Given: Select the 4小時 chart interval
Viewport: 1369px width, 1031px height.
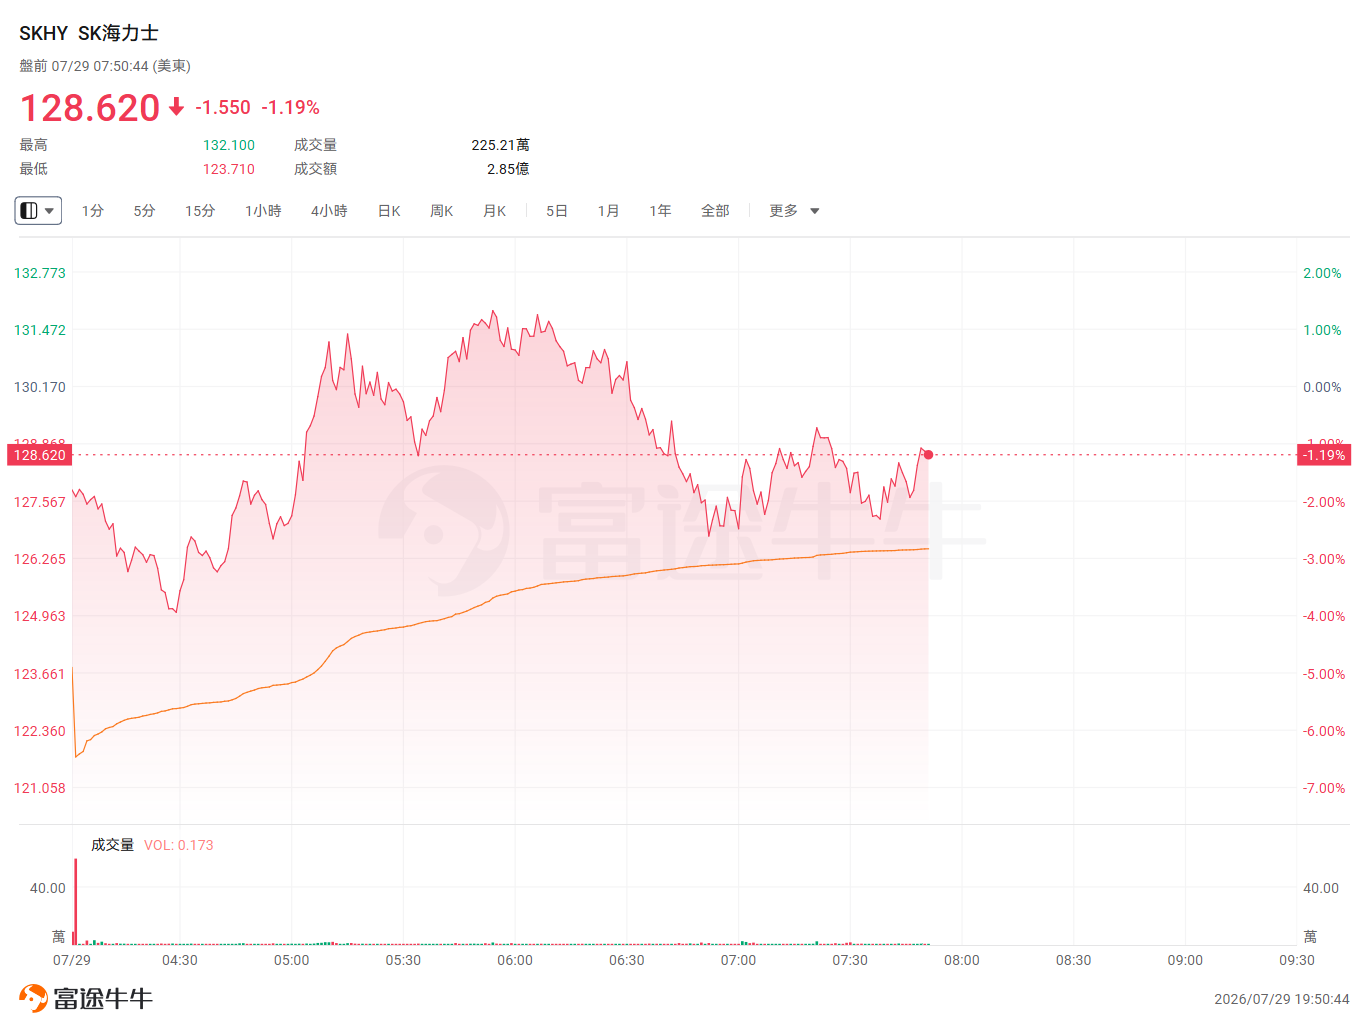Looking at the screenshot, I should coord(329,211).
